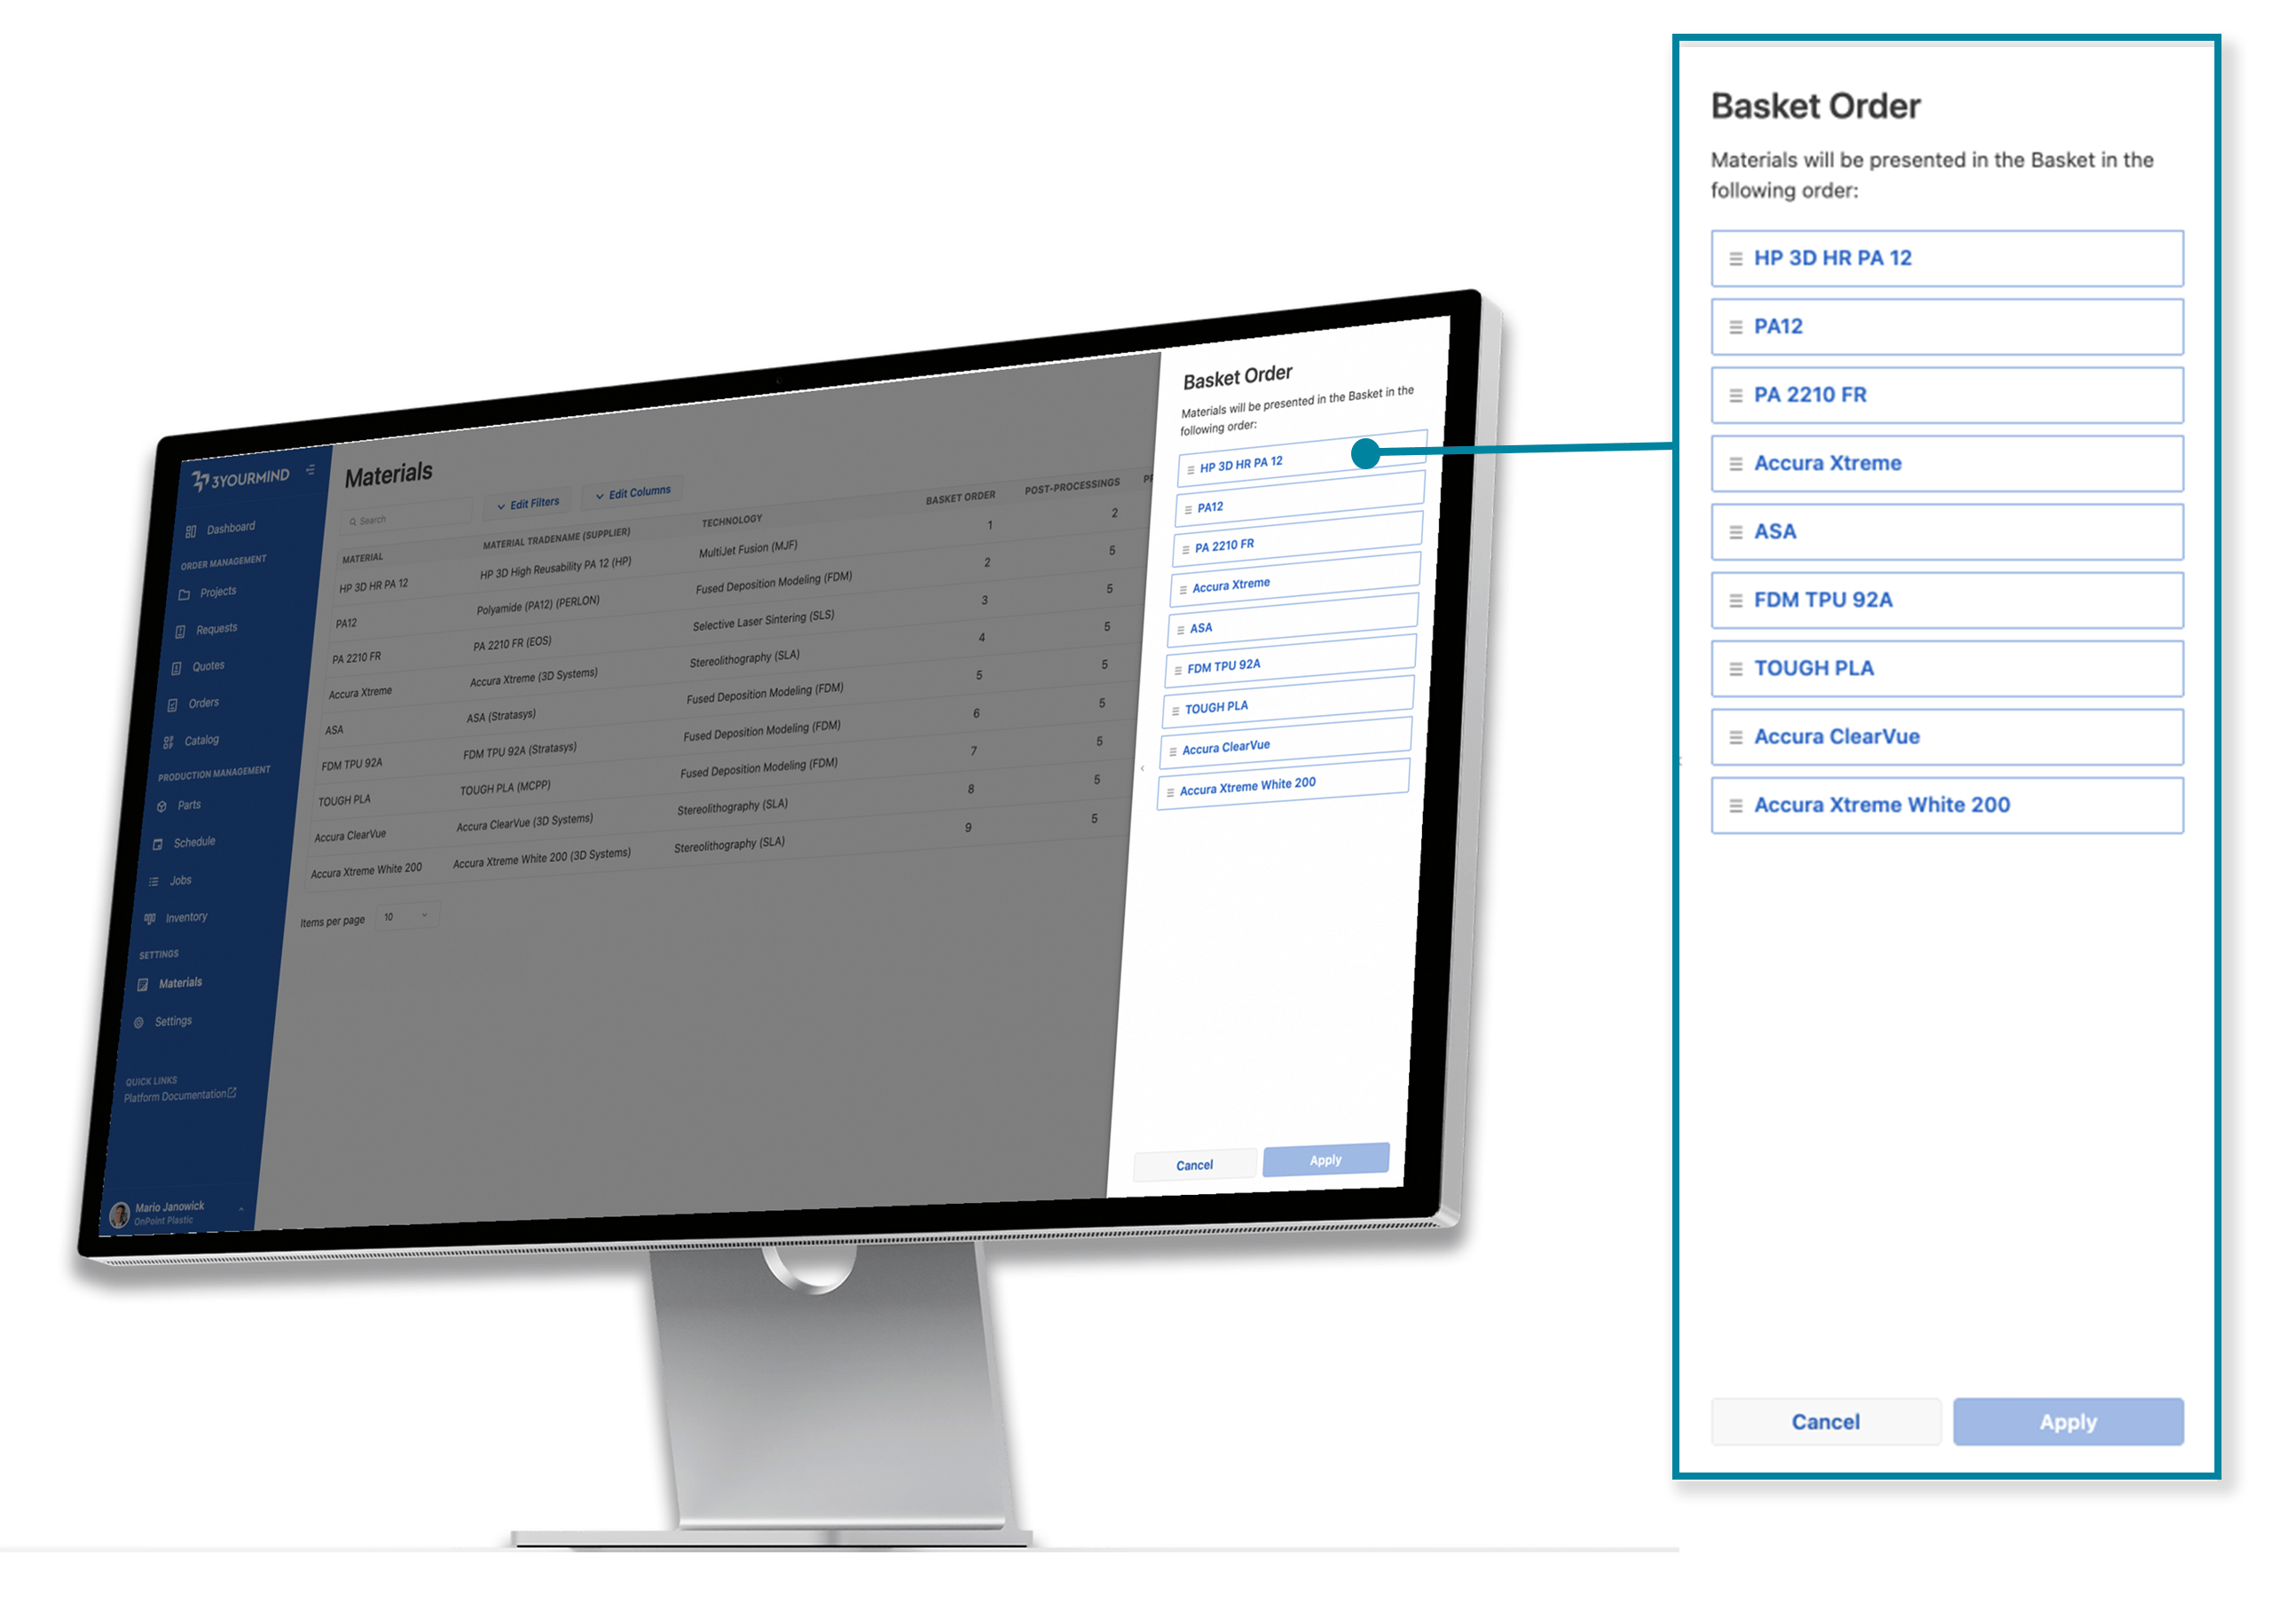The width and height of the screenshot is (2296, 1618).
Task: Open the Catalog icon in the sidebar
Action: pos(168,743)
